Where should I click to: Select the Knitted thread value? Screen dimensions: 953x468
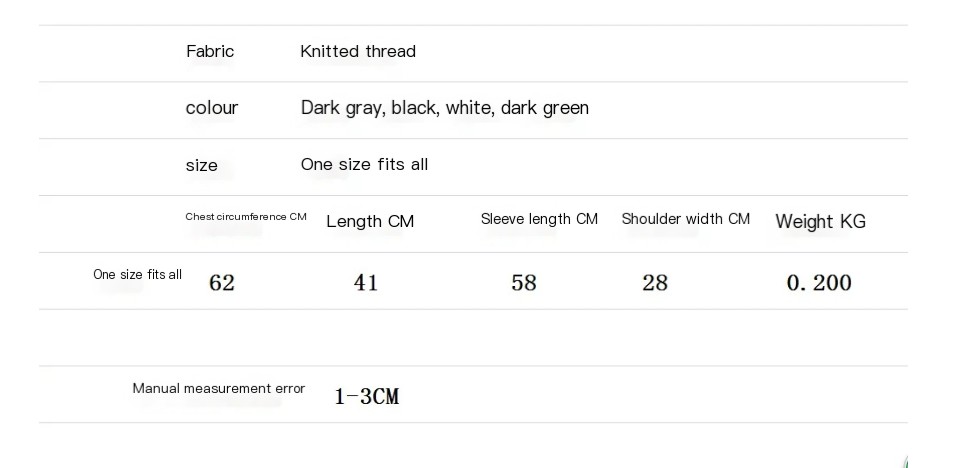[358, 51]
